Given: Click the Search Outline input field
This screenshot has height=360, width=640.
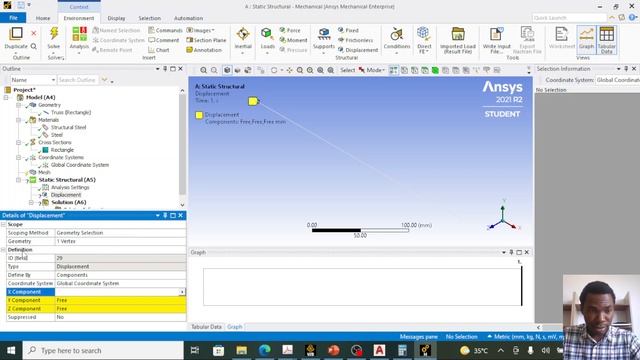Looking at the screenshot, I should pyautogui.click(x=78, y=80).
